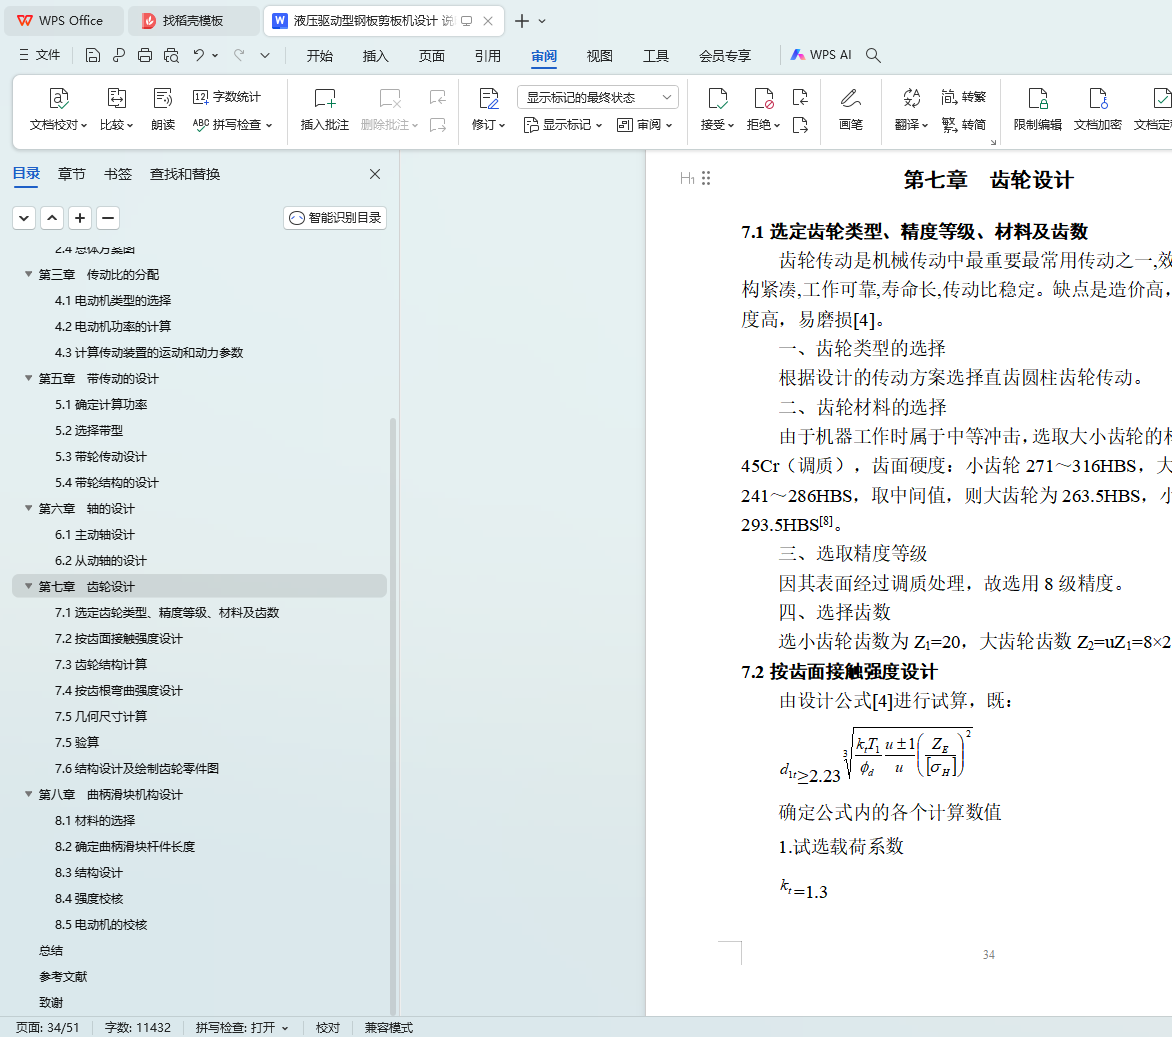Open the 翻译 translate tool
Screen dimensions: 1172x1037
[911, 109]
